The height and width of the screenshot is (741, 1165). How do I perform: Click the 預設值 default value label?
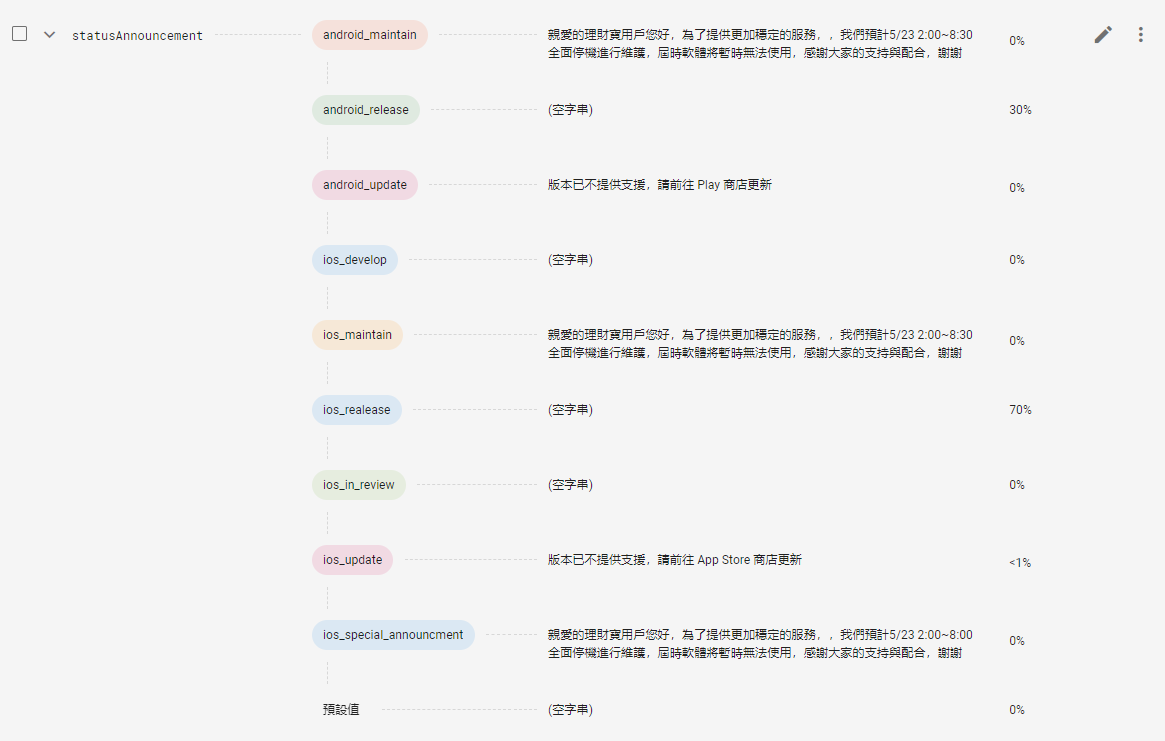pos(341,710)
